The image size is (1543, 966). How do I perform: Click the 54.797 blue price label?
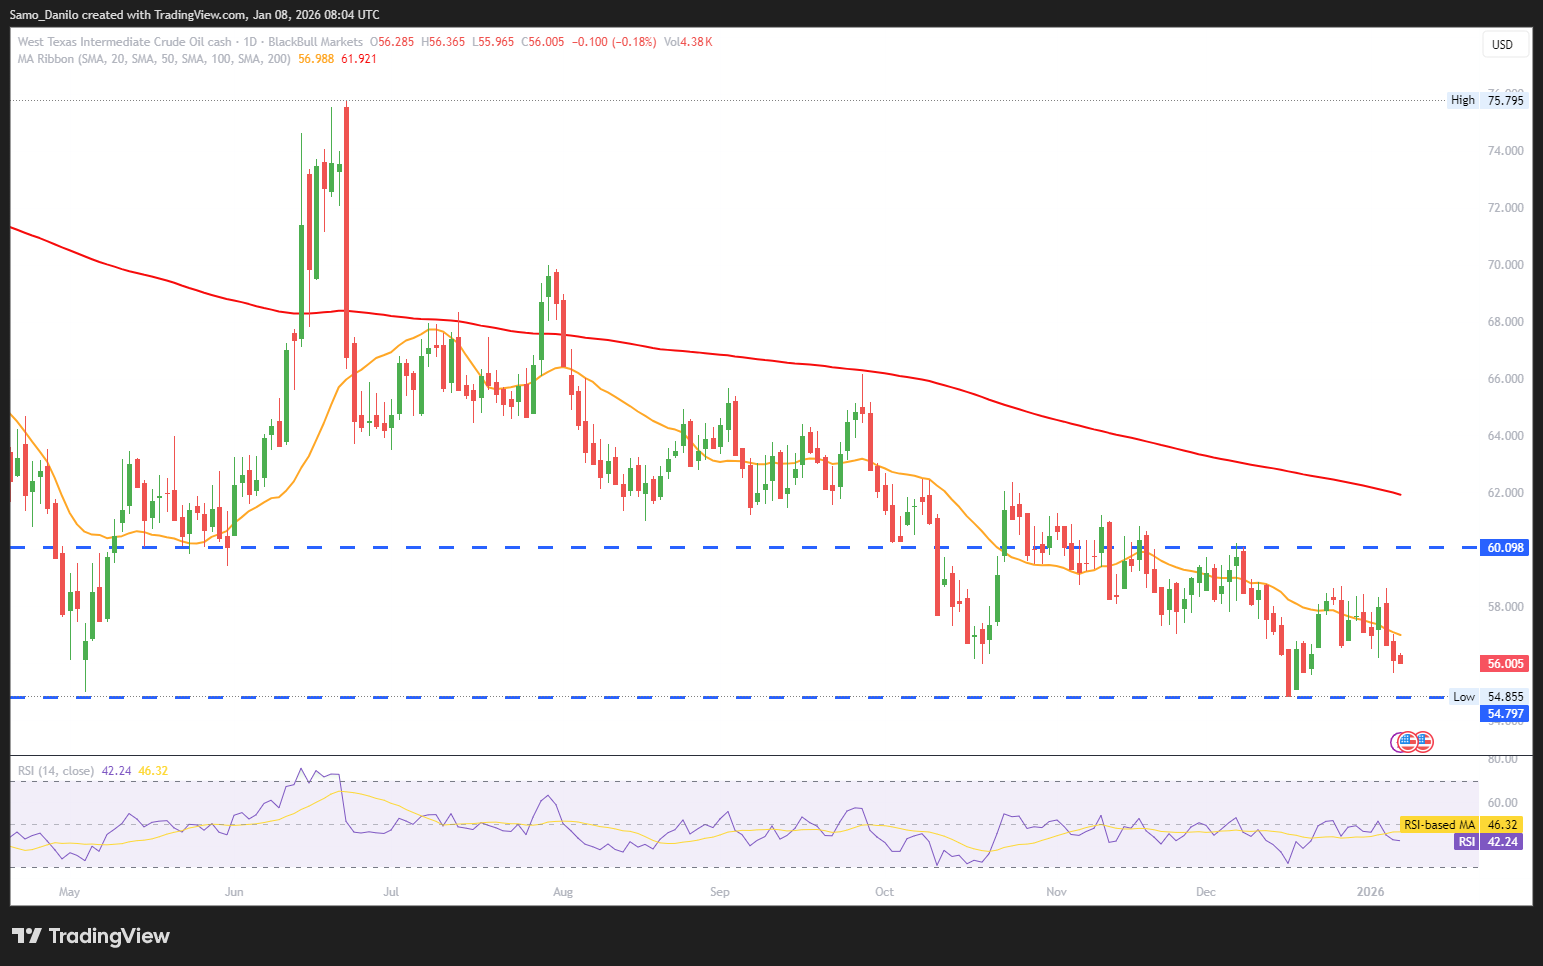click(x=1505, y=714)
